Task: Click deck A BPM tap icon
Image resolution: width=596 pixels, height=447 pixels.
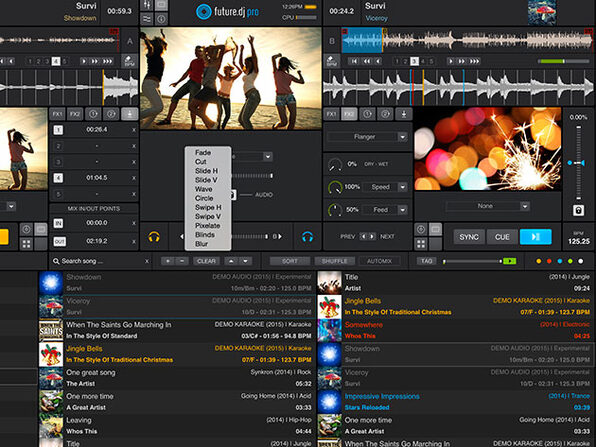Action: pos(130,61)
